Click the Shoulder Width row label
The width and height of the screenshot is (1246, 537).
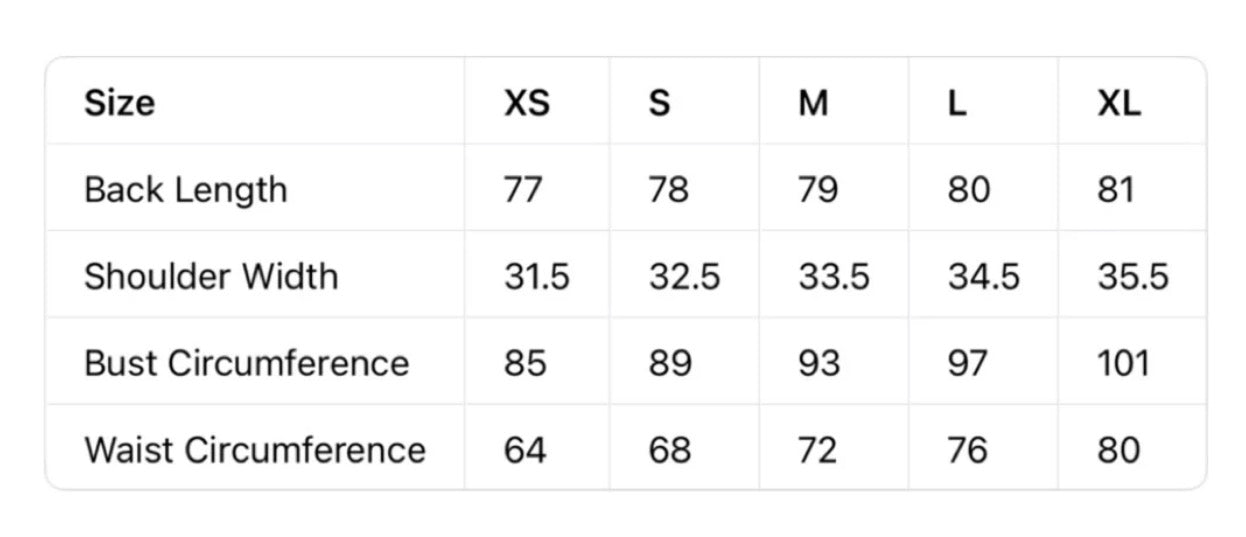(x=211, y=276)
